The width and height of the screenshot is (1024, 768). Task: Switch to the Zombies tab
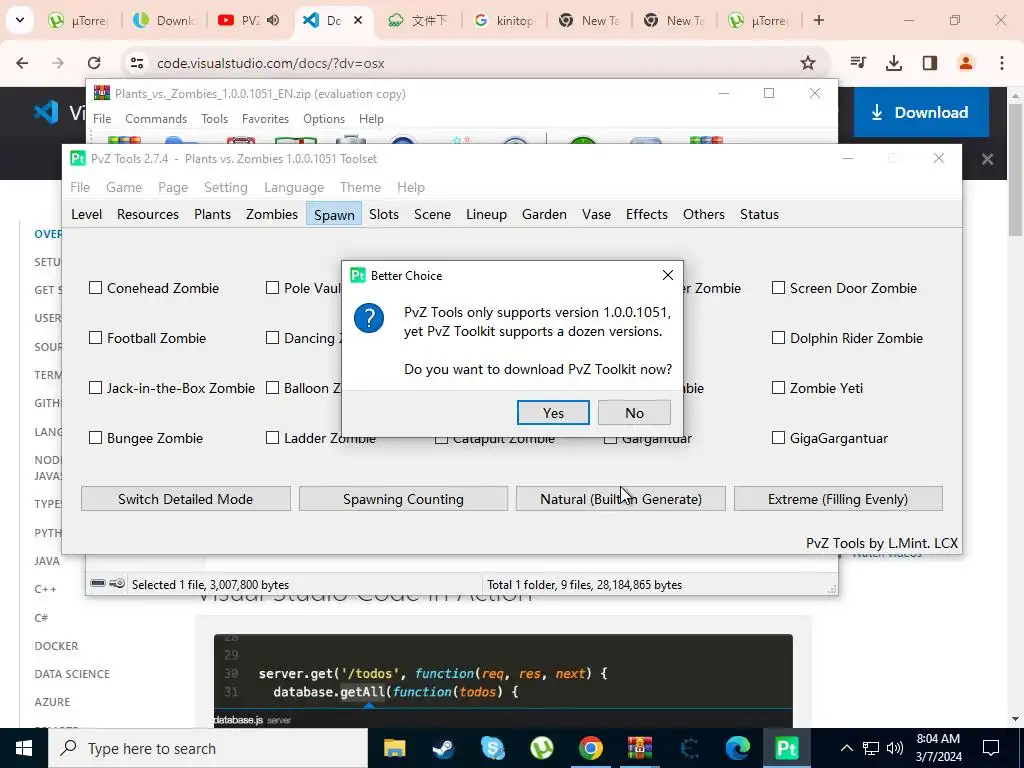pos(272,214)
